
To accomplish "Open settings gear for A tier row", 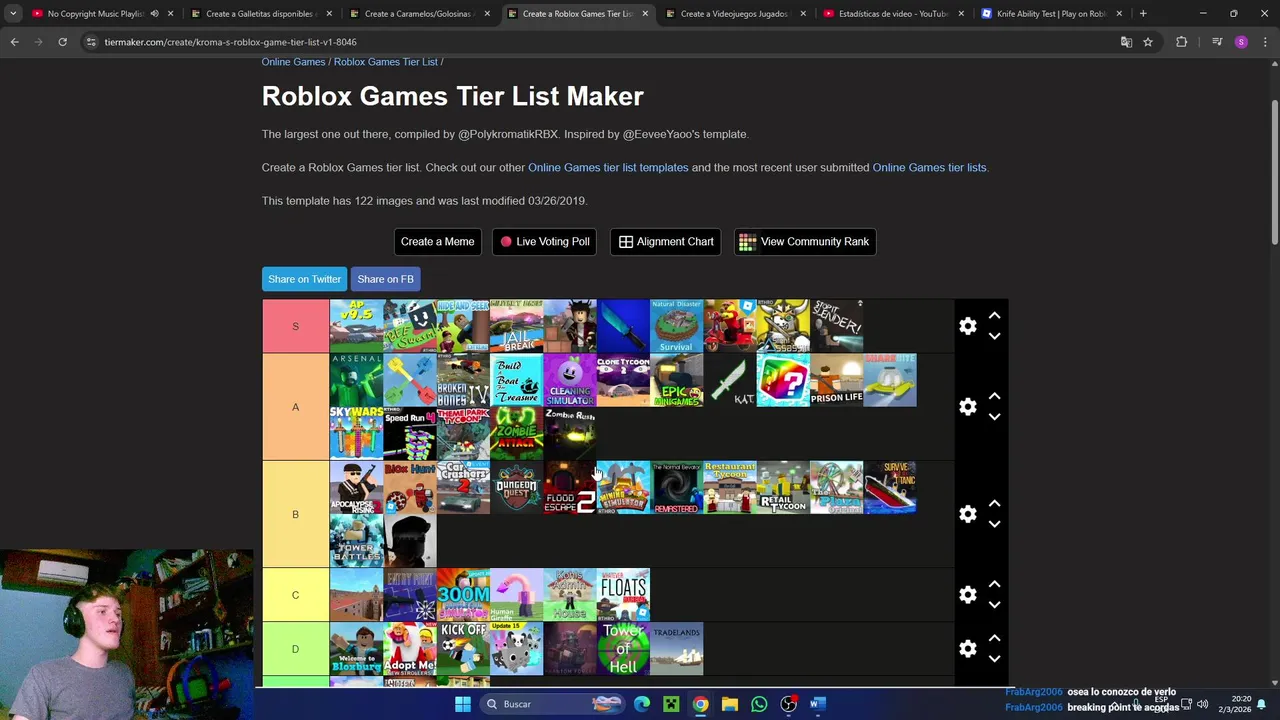I will click(967, 406).
